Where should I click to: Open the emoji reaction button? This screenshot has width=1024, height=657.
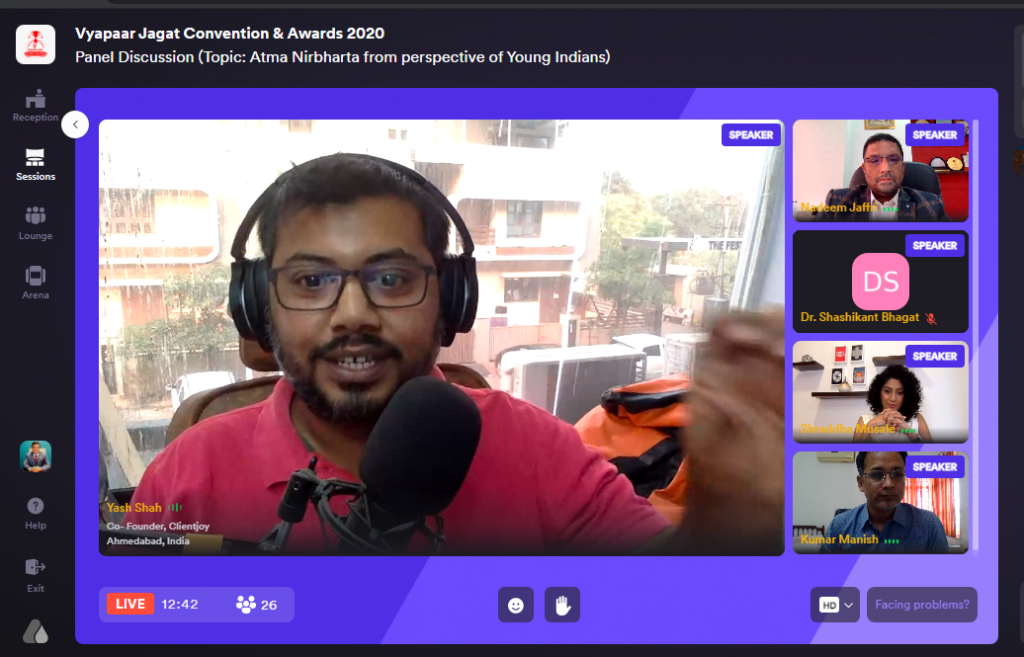[516, 605]
